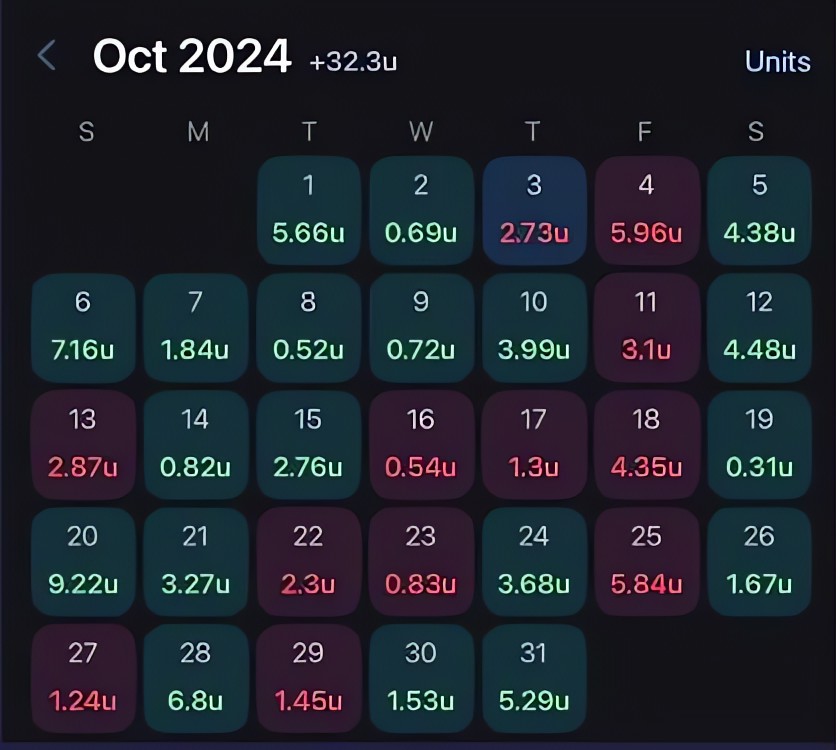Image resolution: width=840 pixels, height=750 pixels.
Task: Go to previous month with back chevron
Action: pos(47,55)
